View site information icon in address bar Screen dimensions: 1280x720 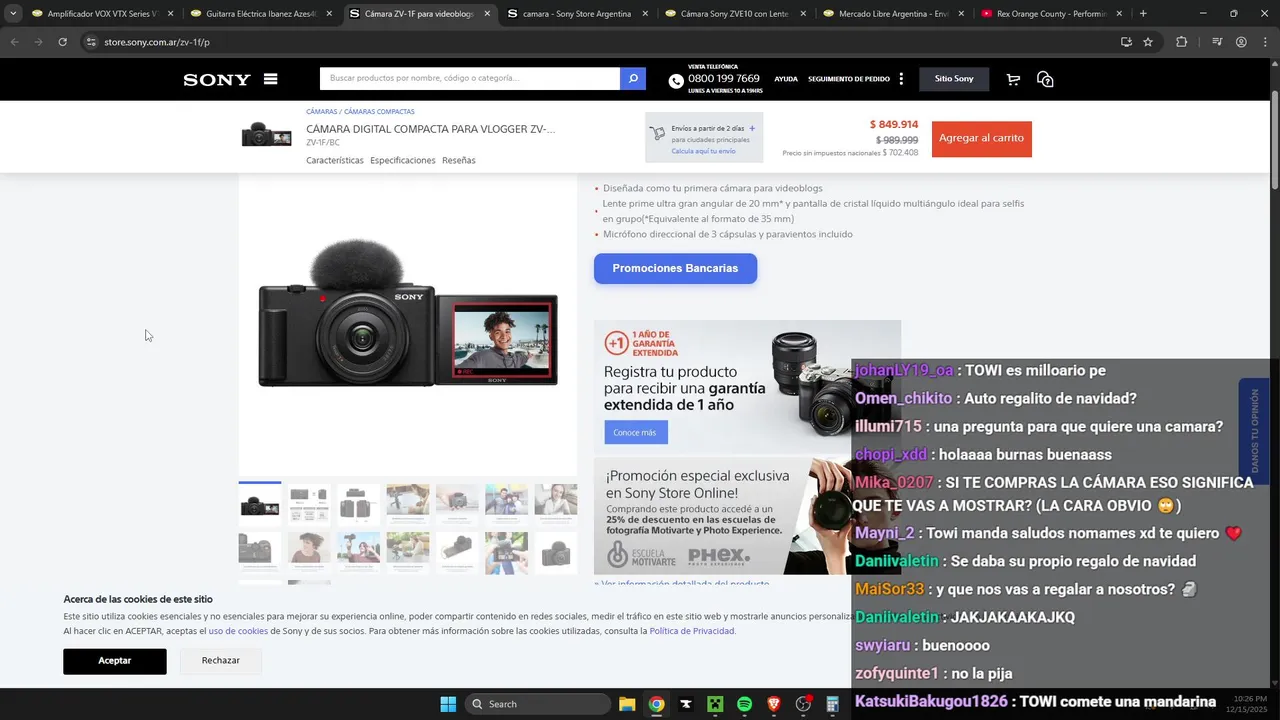click(x=91, y=42)
